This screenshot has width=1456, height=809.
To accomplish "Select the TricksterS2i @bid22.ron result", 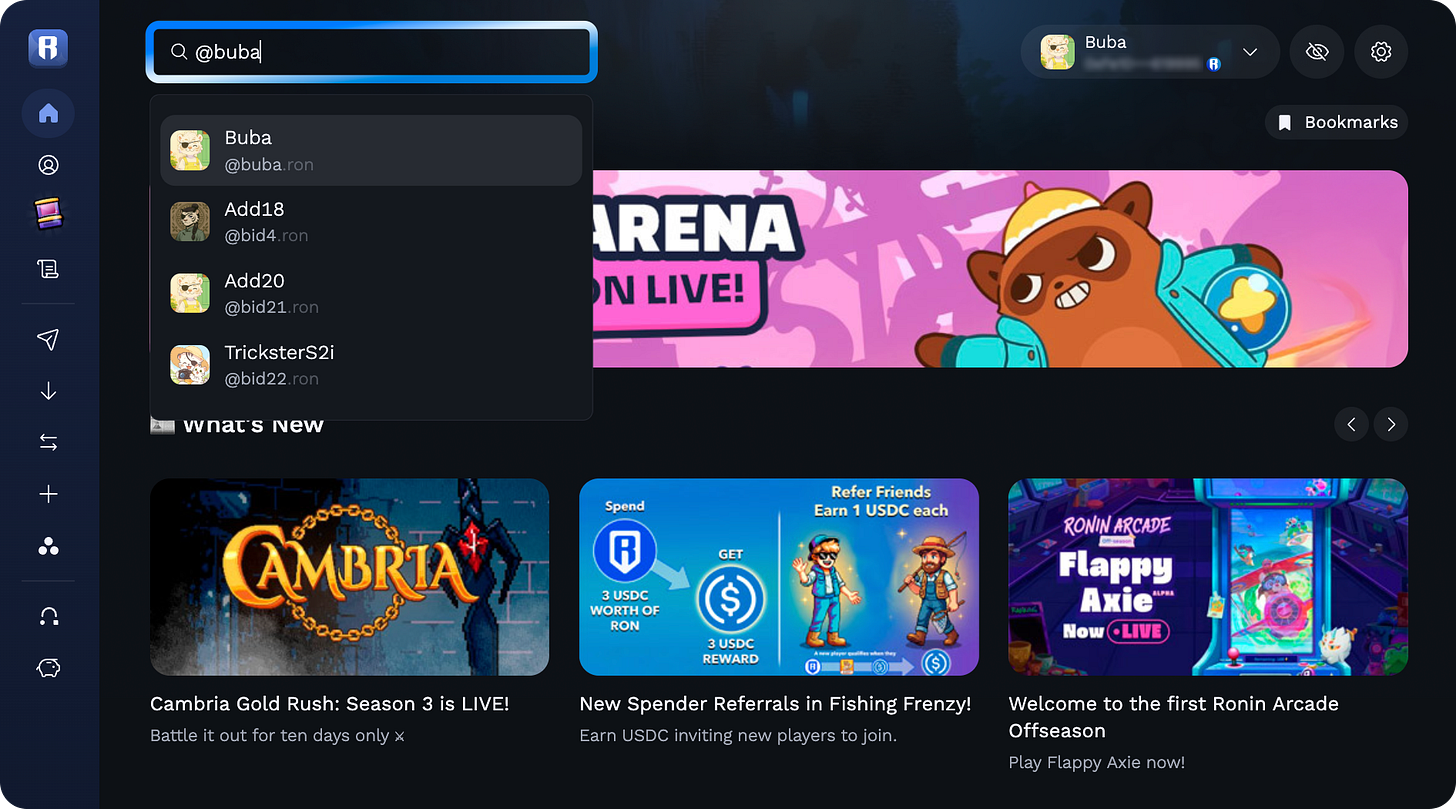I will click(371, 365).
